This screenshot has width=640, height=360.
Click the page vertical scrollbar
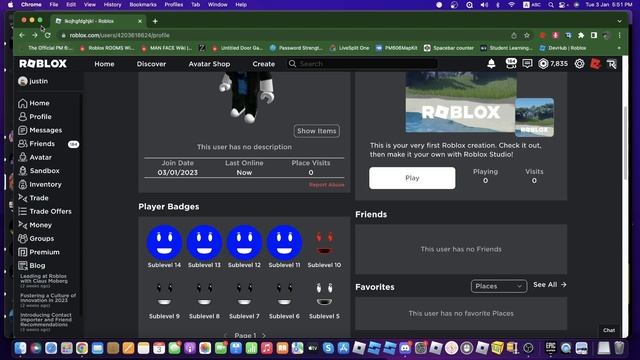[x=625, y=143]
